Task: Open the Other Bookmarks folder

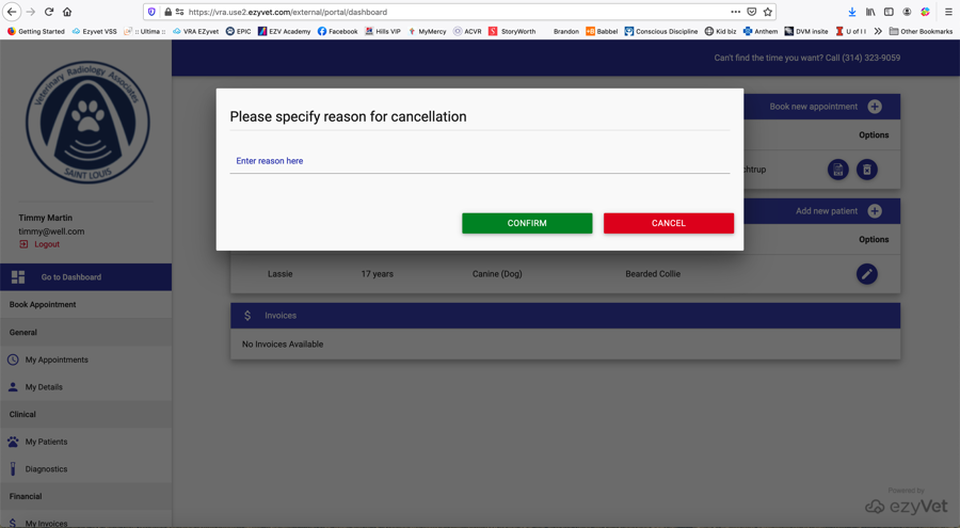Action: click(920, 31)
